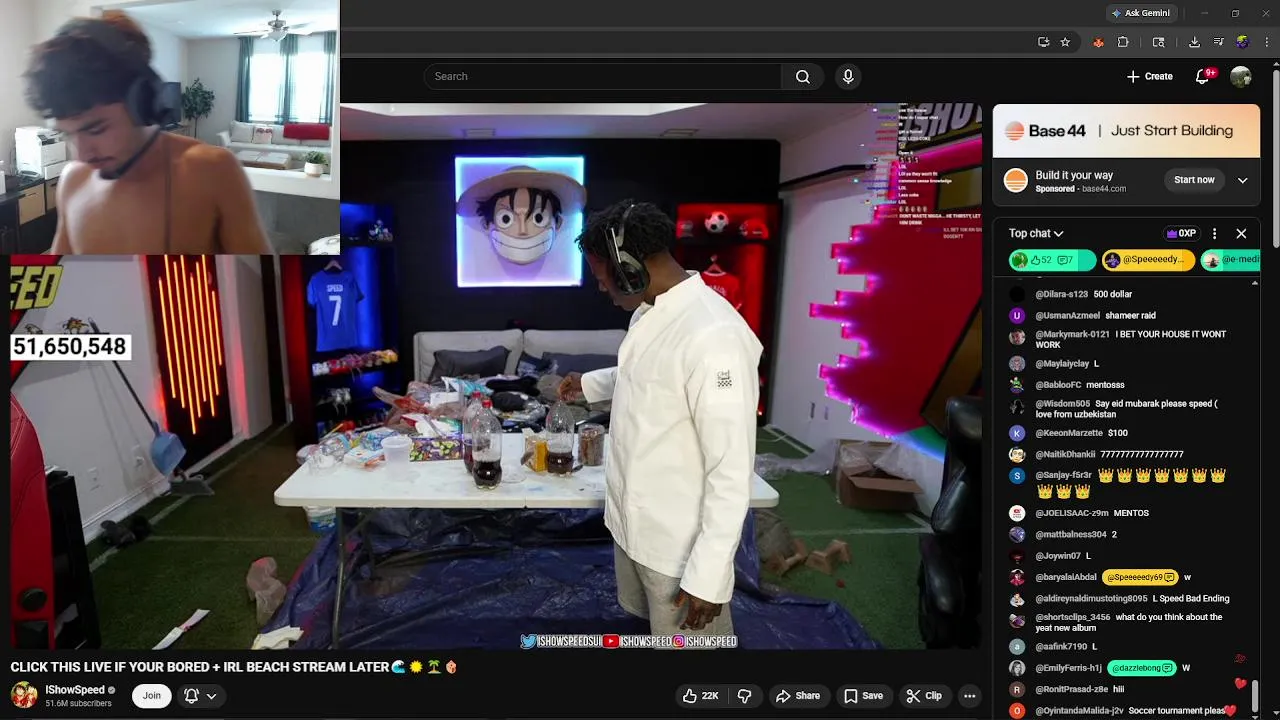Open the Top chat mode dropdown
This screenshot has width=1280, height=720.
[1036, 233]
